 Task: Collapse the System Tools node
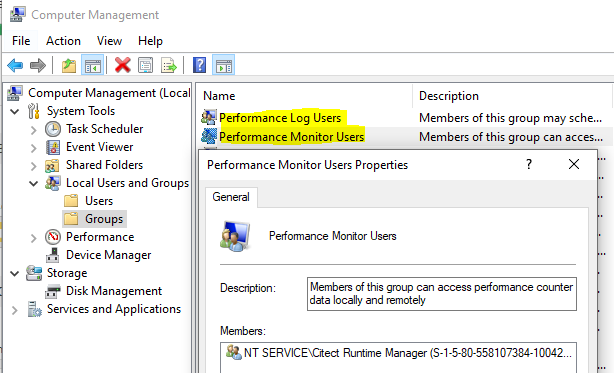click(15, 112)
